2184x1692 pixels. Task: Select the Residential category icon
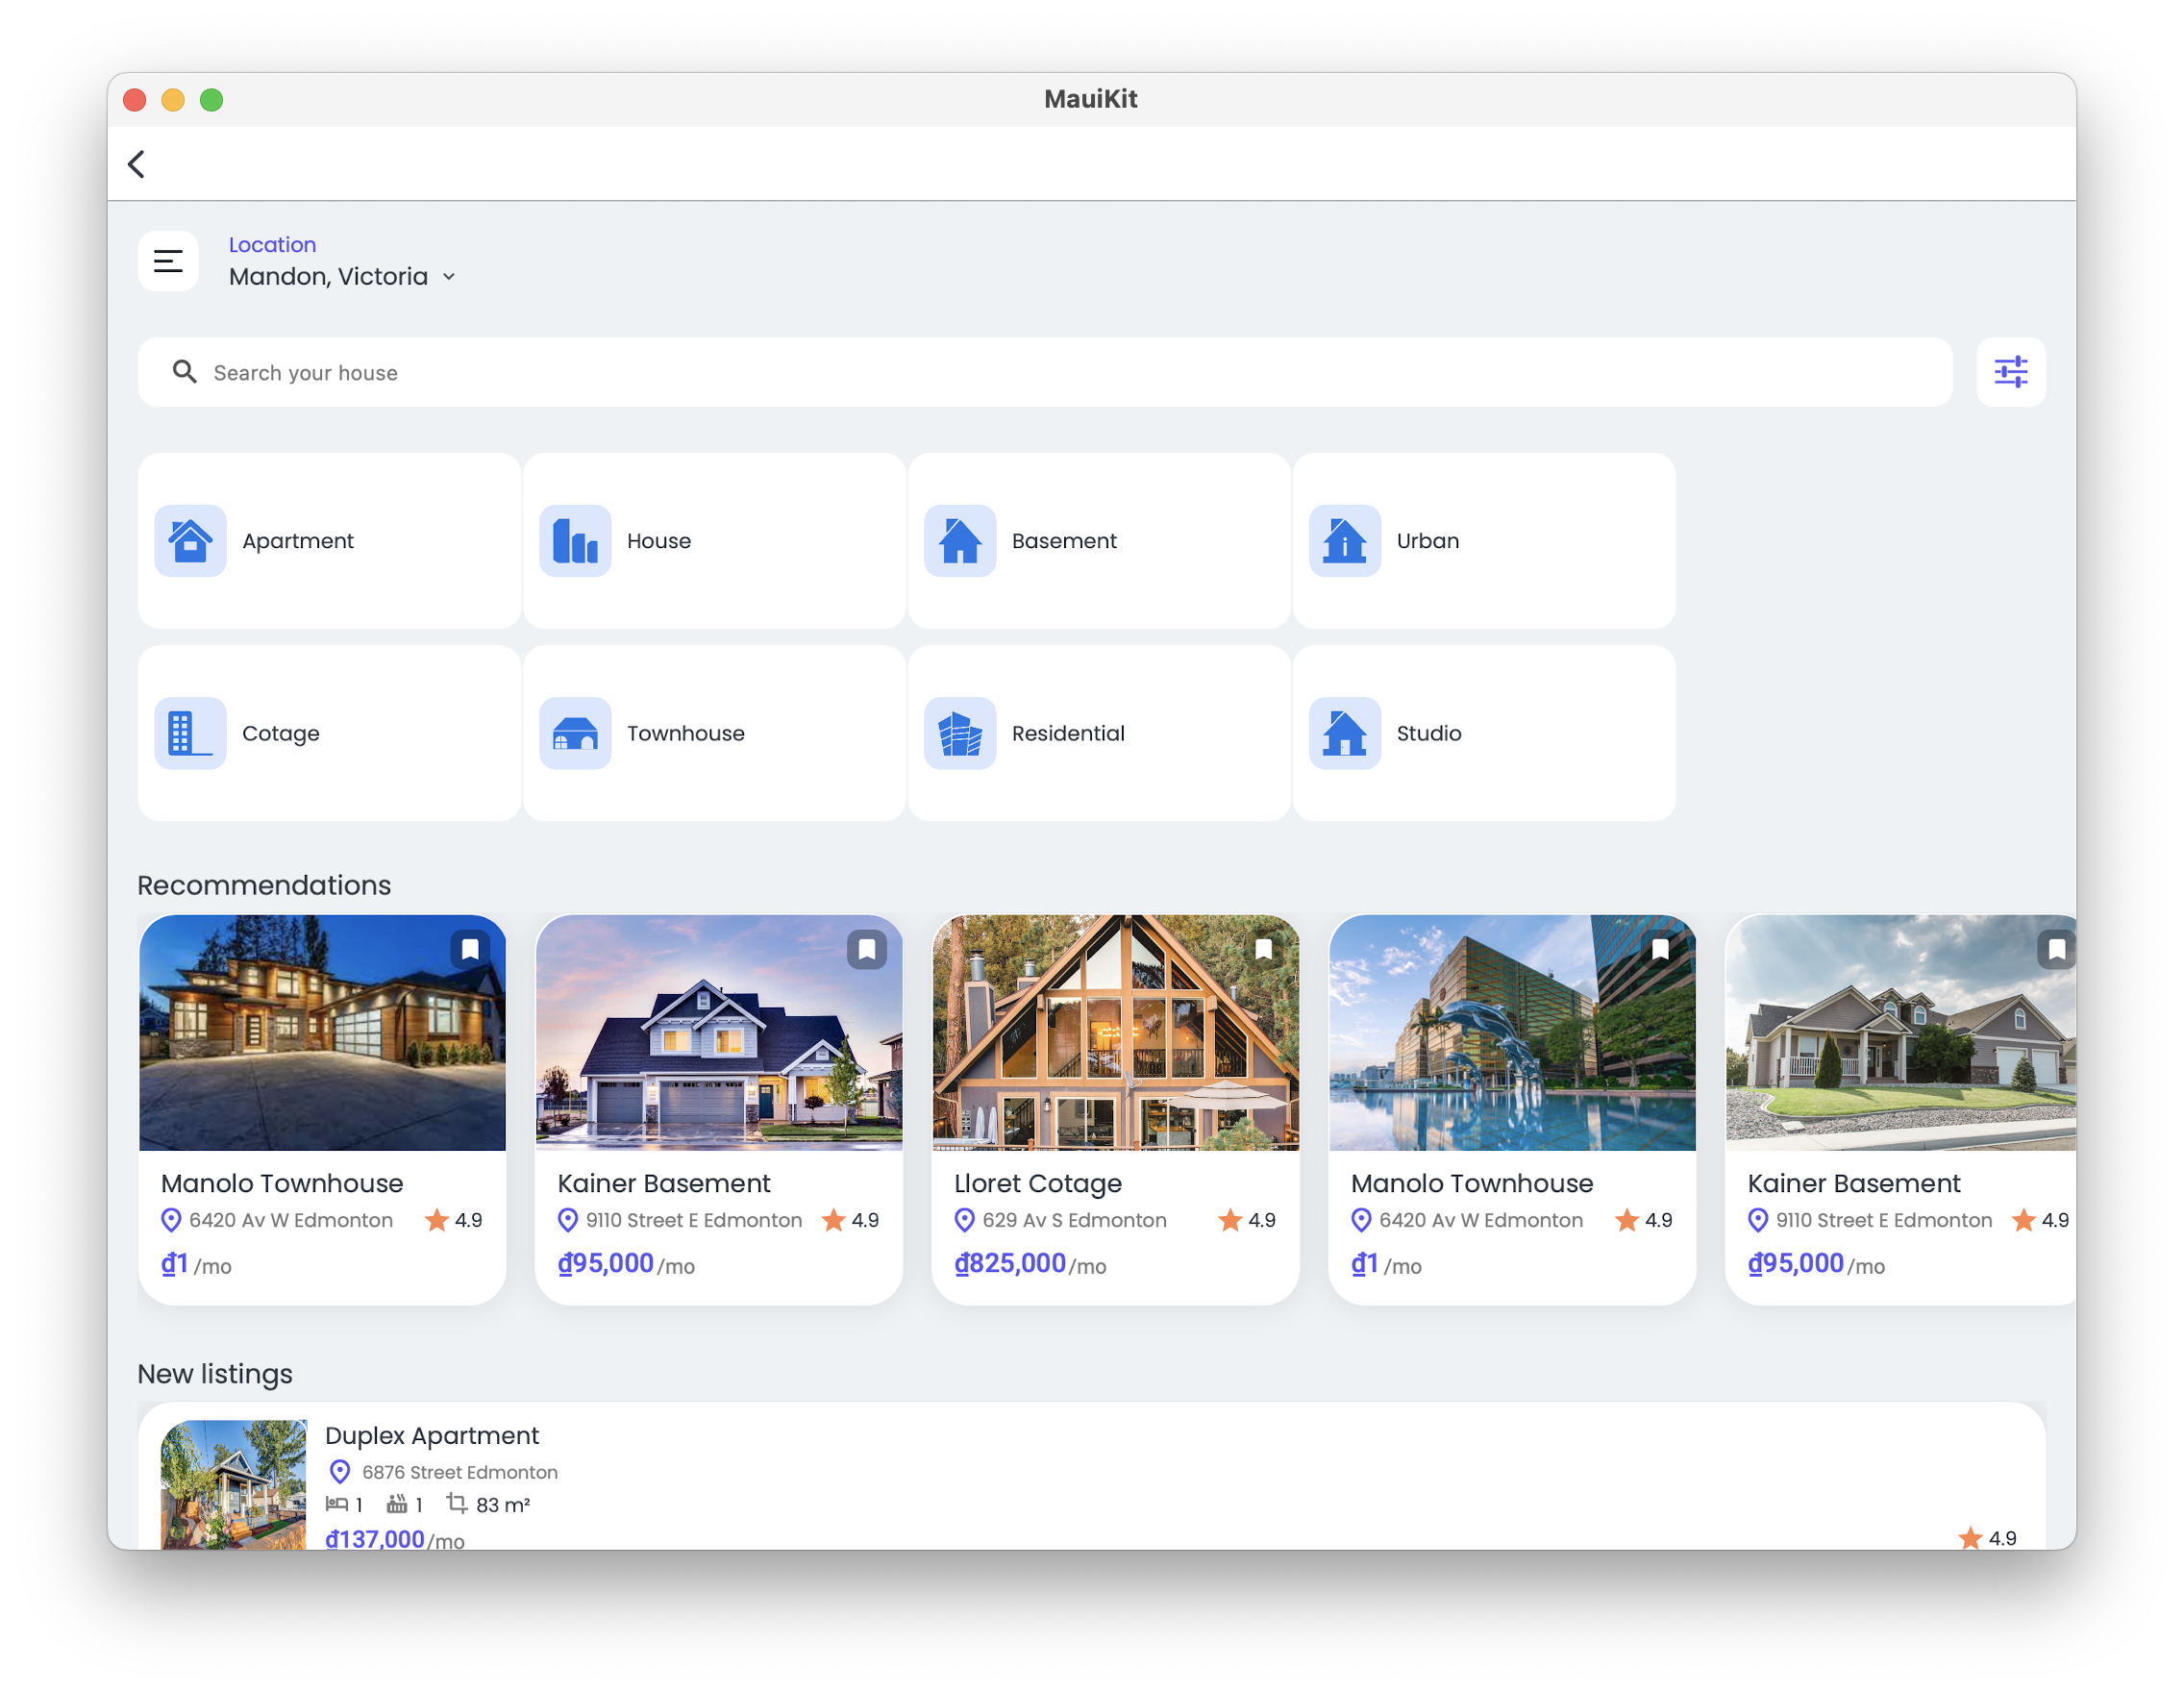click(x=960, y=733)
